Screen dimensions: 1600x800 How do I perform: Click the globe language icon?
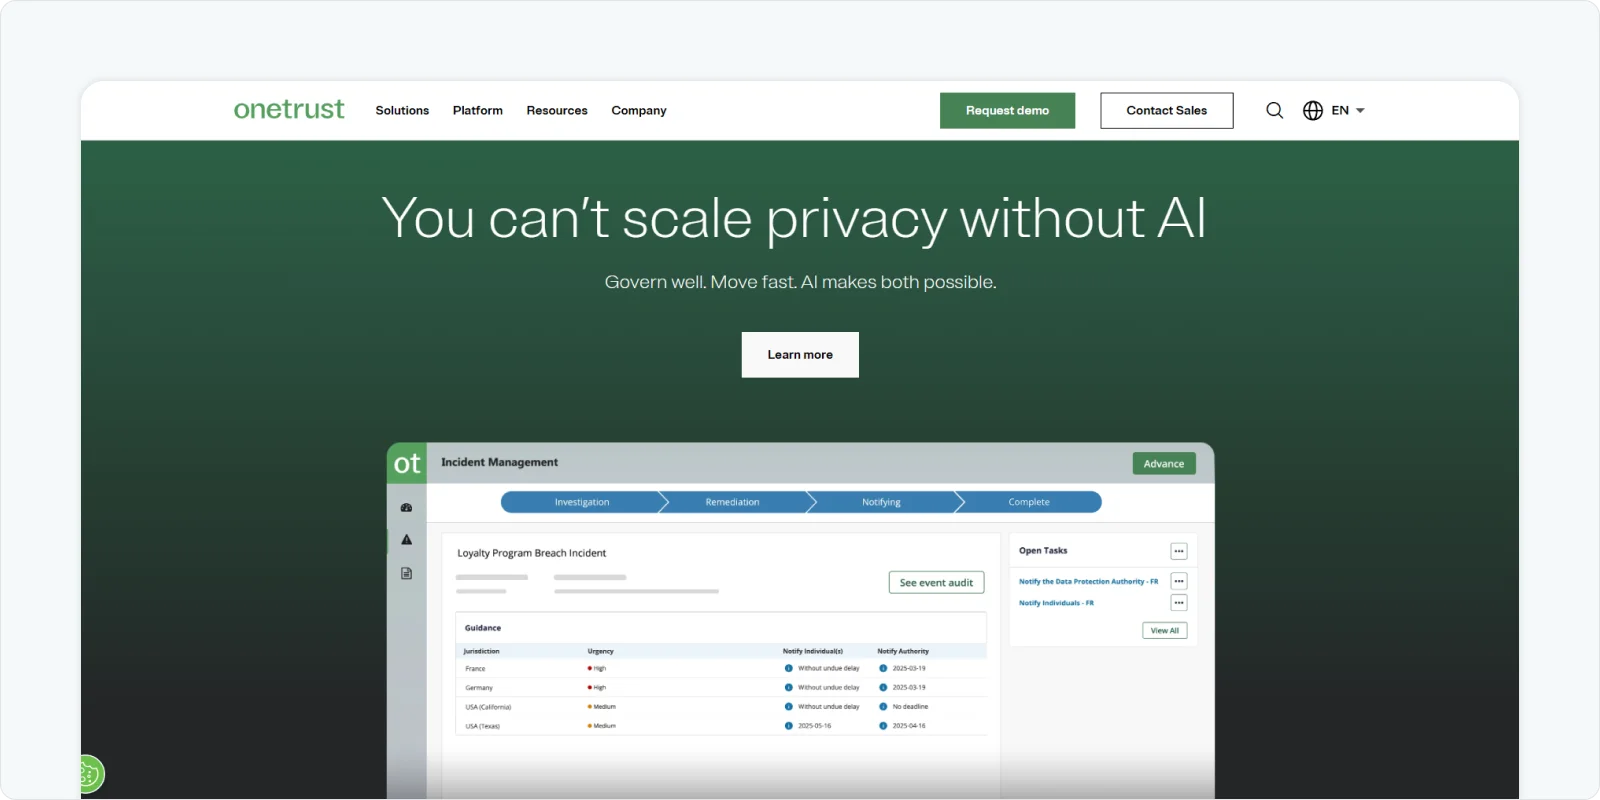(x=1313, y=110)
